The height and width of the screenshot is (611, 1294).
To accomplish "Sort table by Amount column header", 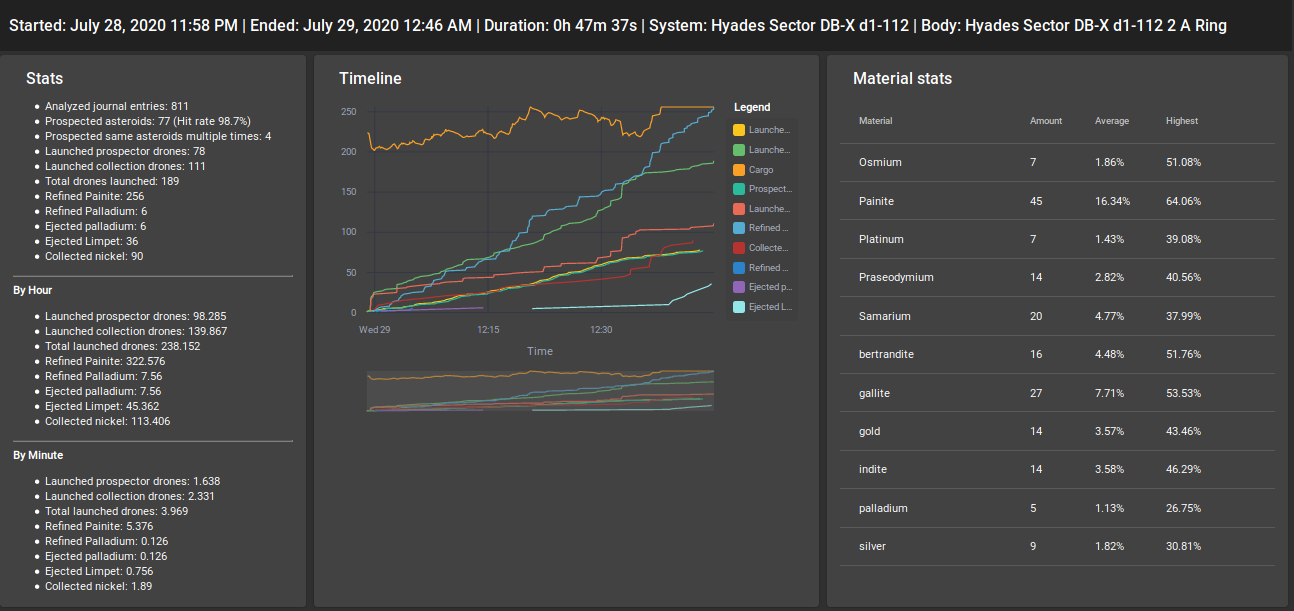I will pyautogui.click(x=1046, y=121).
